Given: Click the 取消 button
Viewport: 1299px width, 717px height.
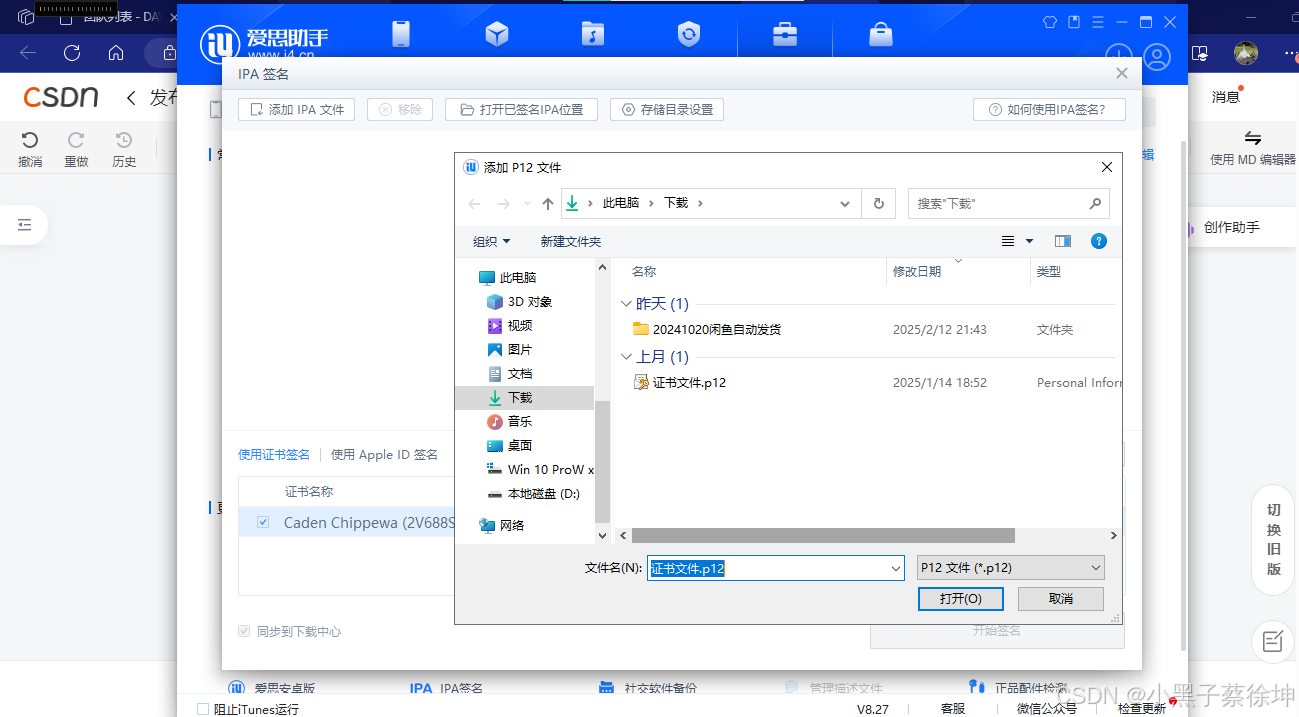Looking at the screenshot, I should (x=1061, y=598).
